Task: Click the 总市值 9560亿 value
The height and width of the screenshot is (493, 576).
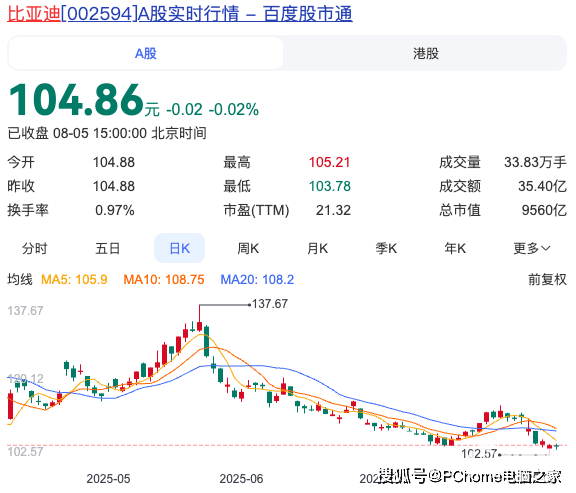Action: coord(544,210)
